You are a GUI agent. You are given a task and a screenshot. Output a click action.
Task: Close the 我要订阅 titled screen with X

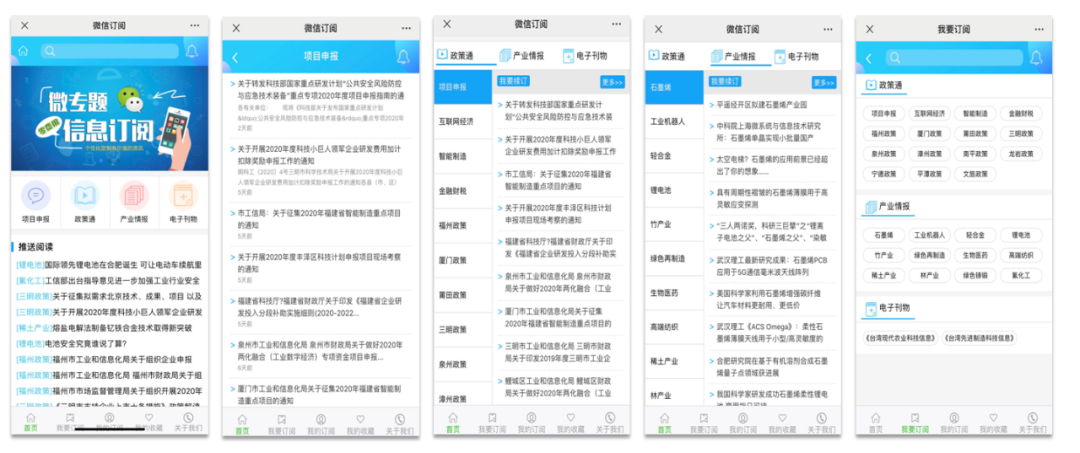(869, 29)
